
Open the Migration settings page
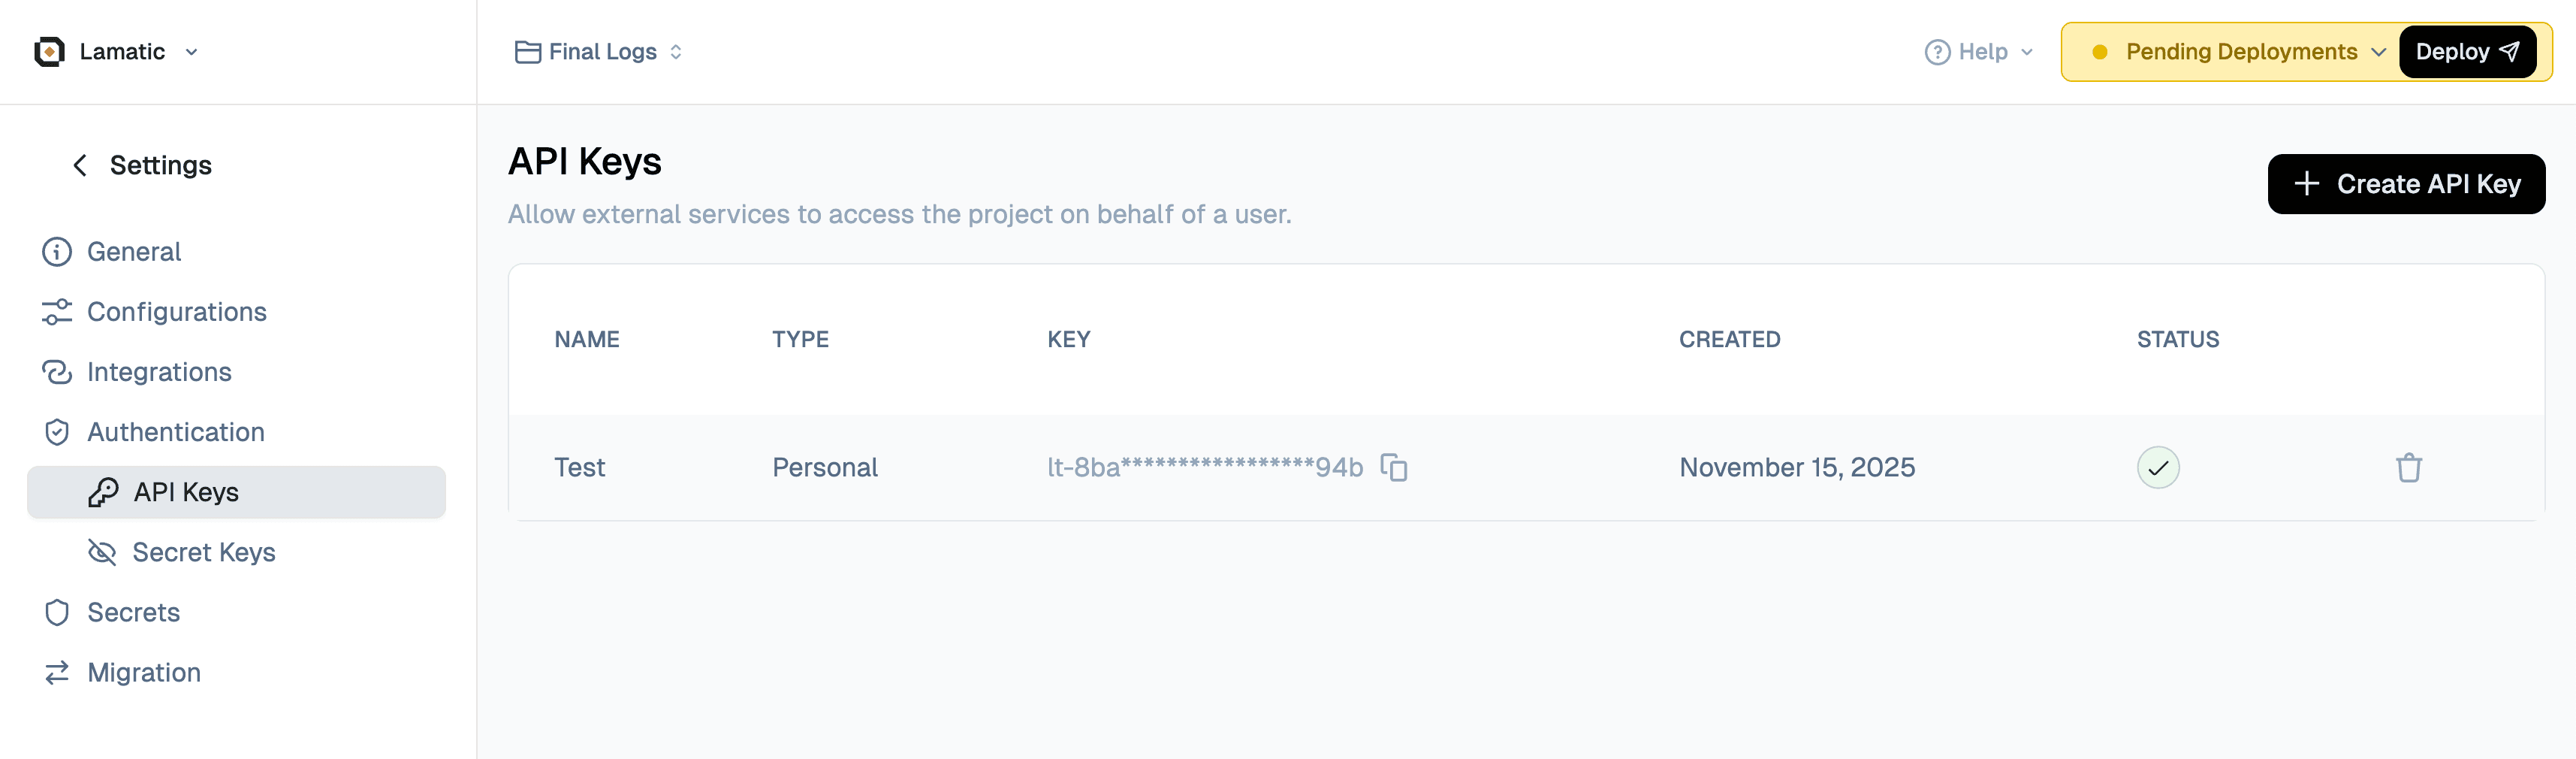click(144, 672)
